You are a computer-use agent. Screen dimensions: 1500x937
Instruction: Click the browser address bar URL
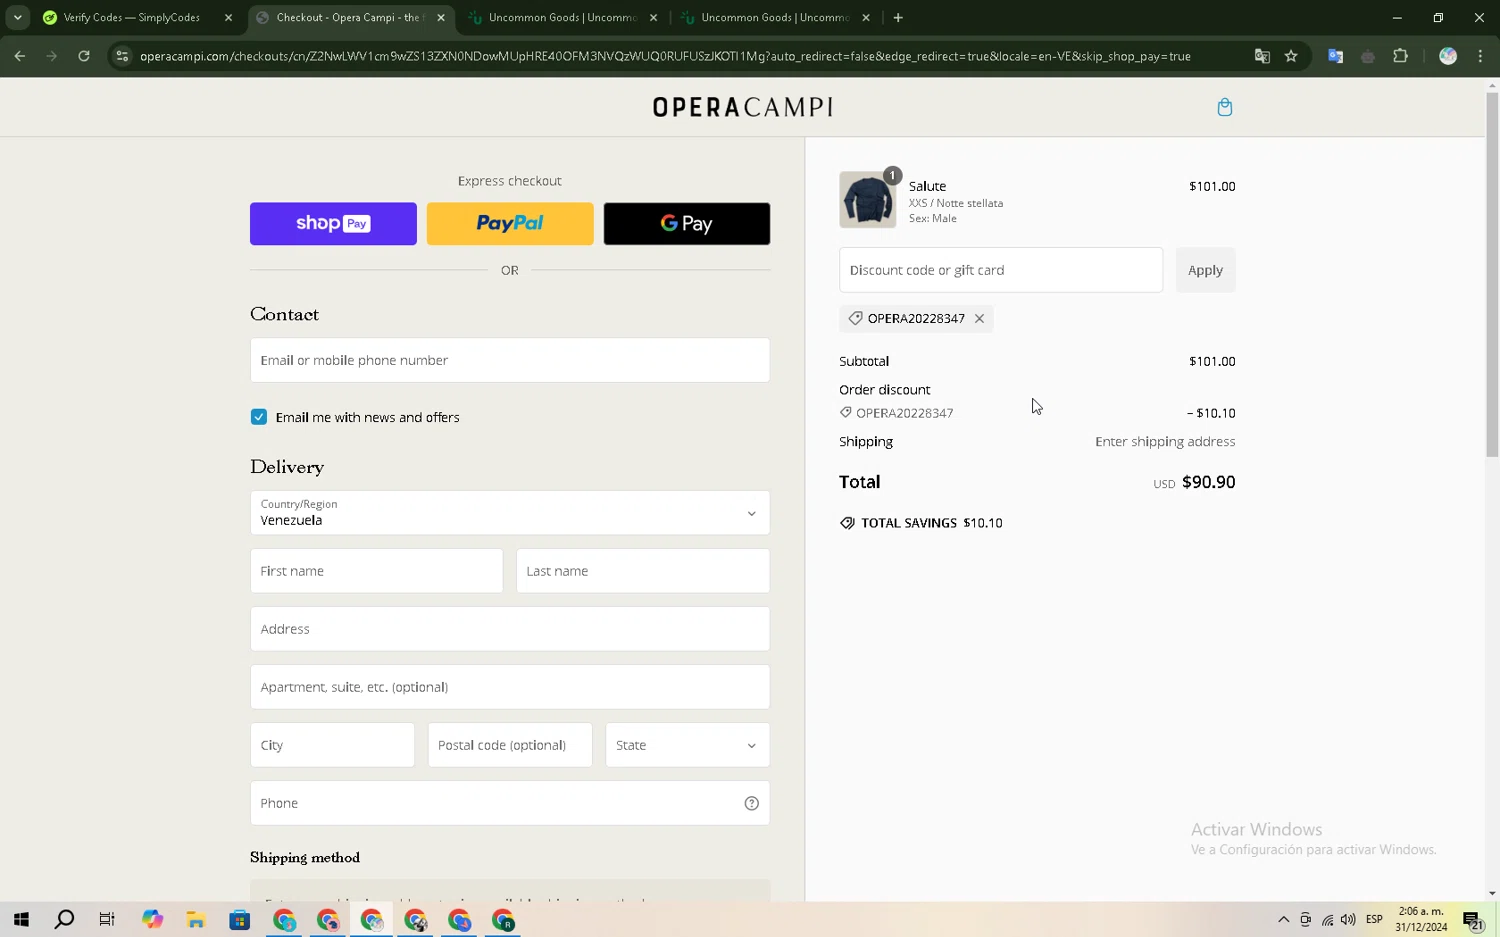pos(665,56)
